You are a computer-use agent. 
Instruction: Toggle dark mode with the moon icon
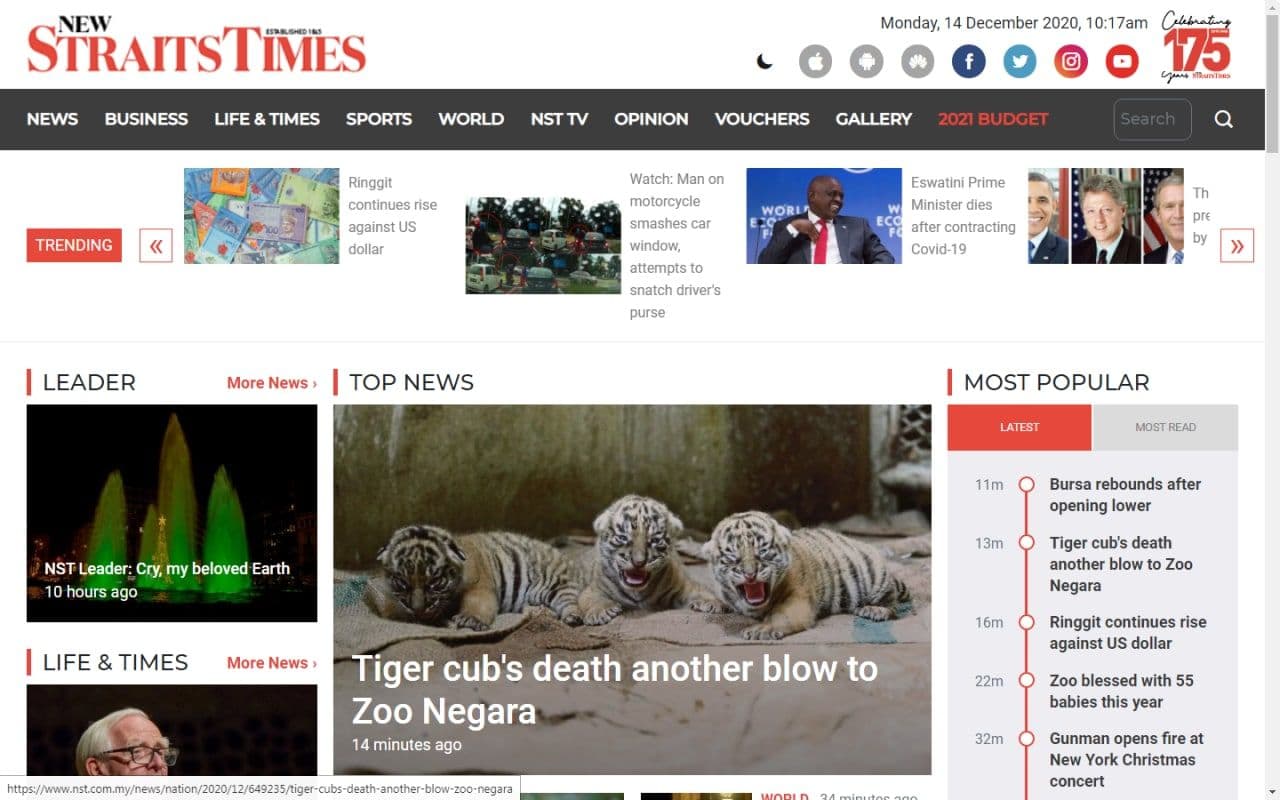[765, 62]
